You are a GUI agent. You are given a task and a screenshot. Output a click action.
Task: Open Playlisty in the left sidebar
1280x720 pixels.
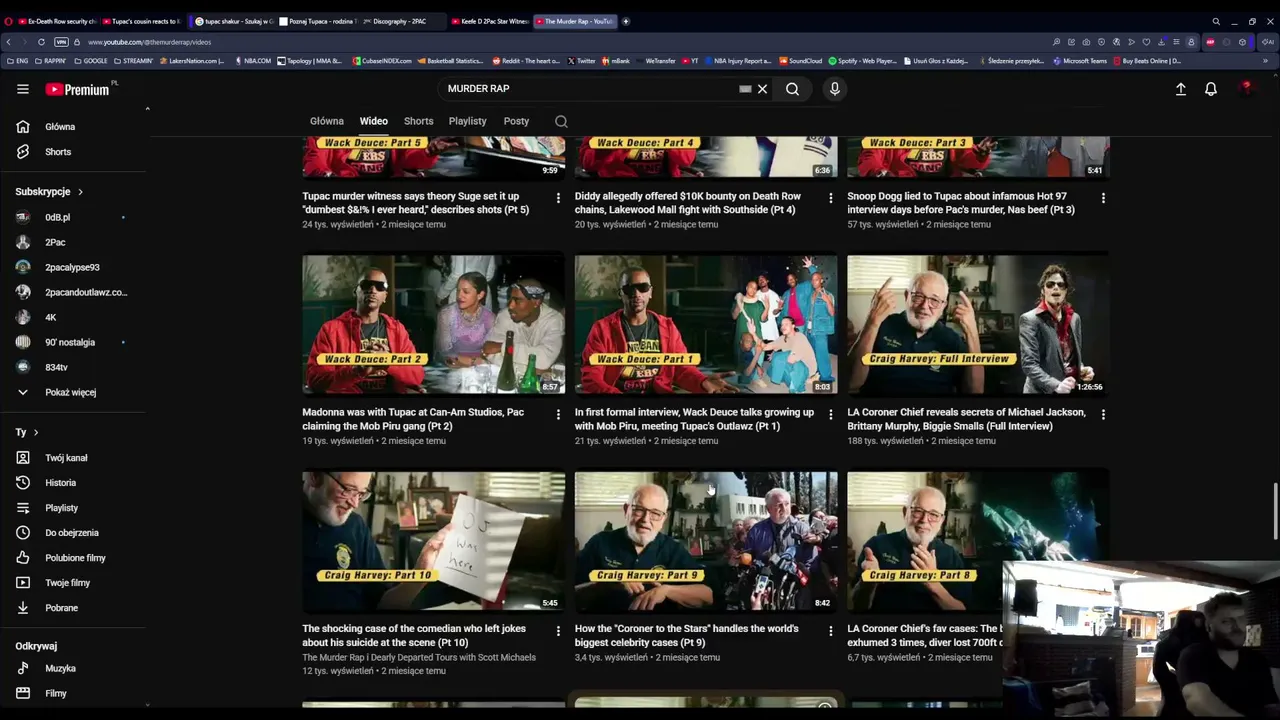pyautogui.click(x=61, y=508)
